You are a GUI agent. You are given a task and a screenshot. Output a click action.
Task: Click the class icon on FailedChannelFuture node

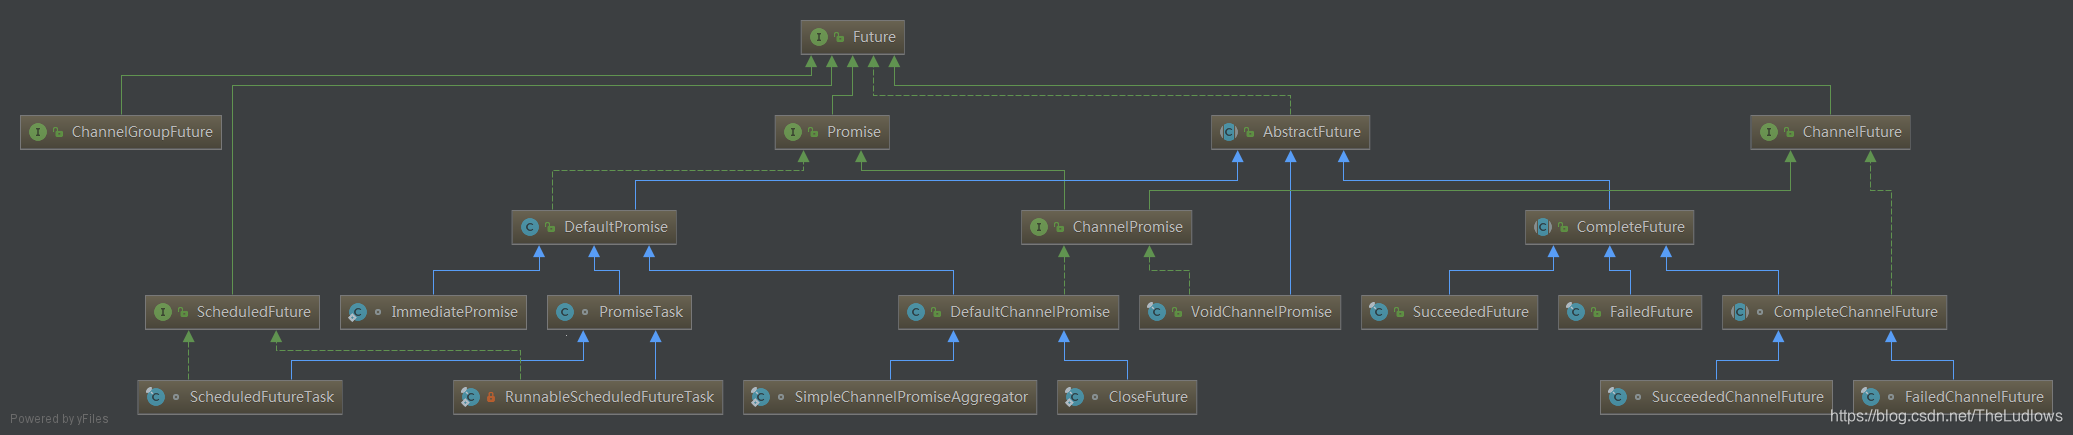pos(1870,397)
